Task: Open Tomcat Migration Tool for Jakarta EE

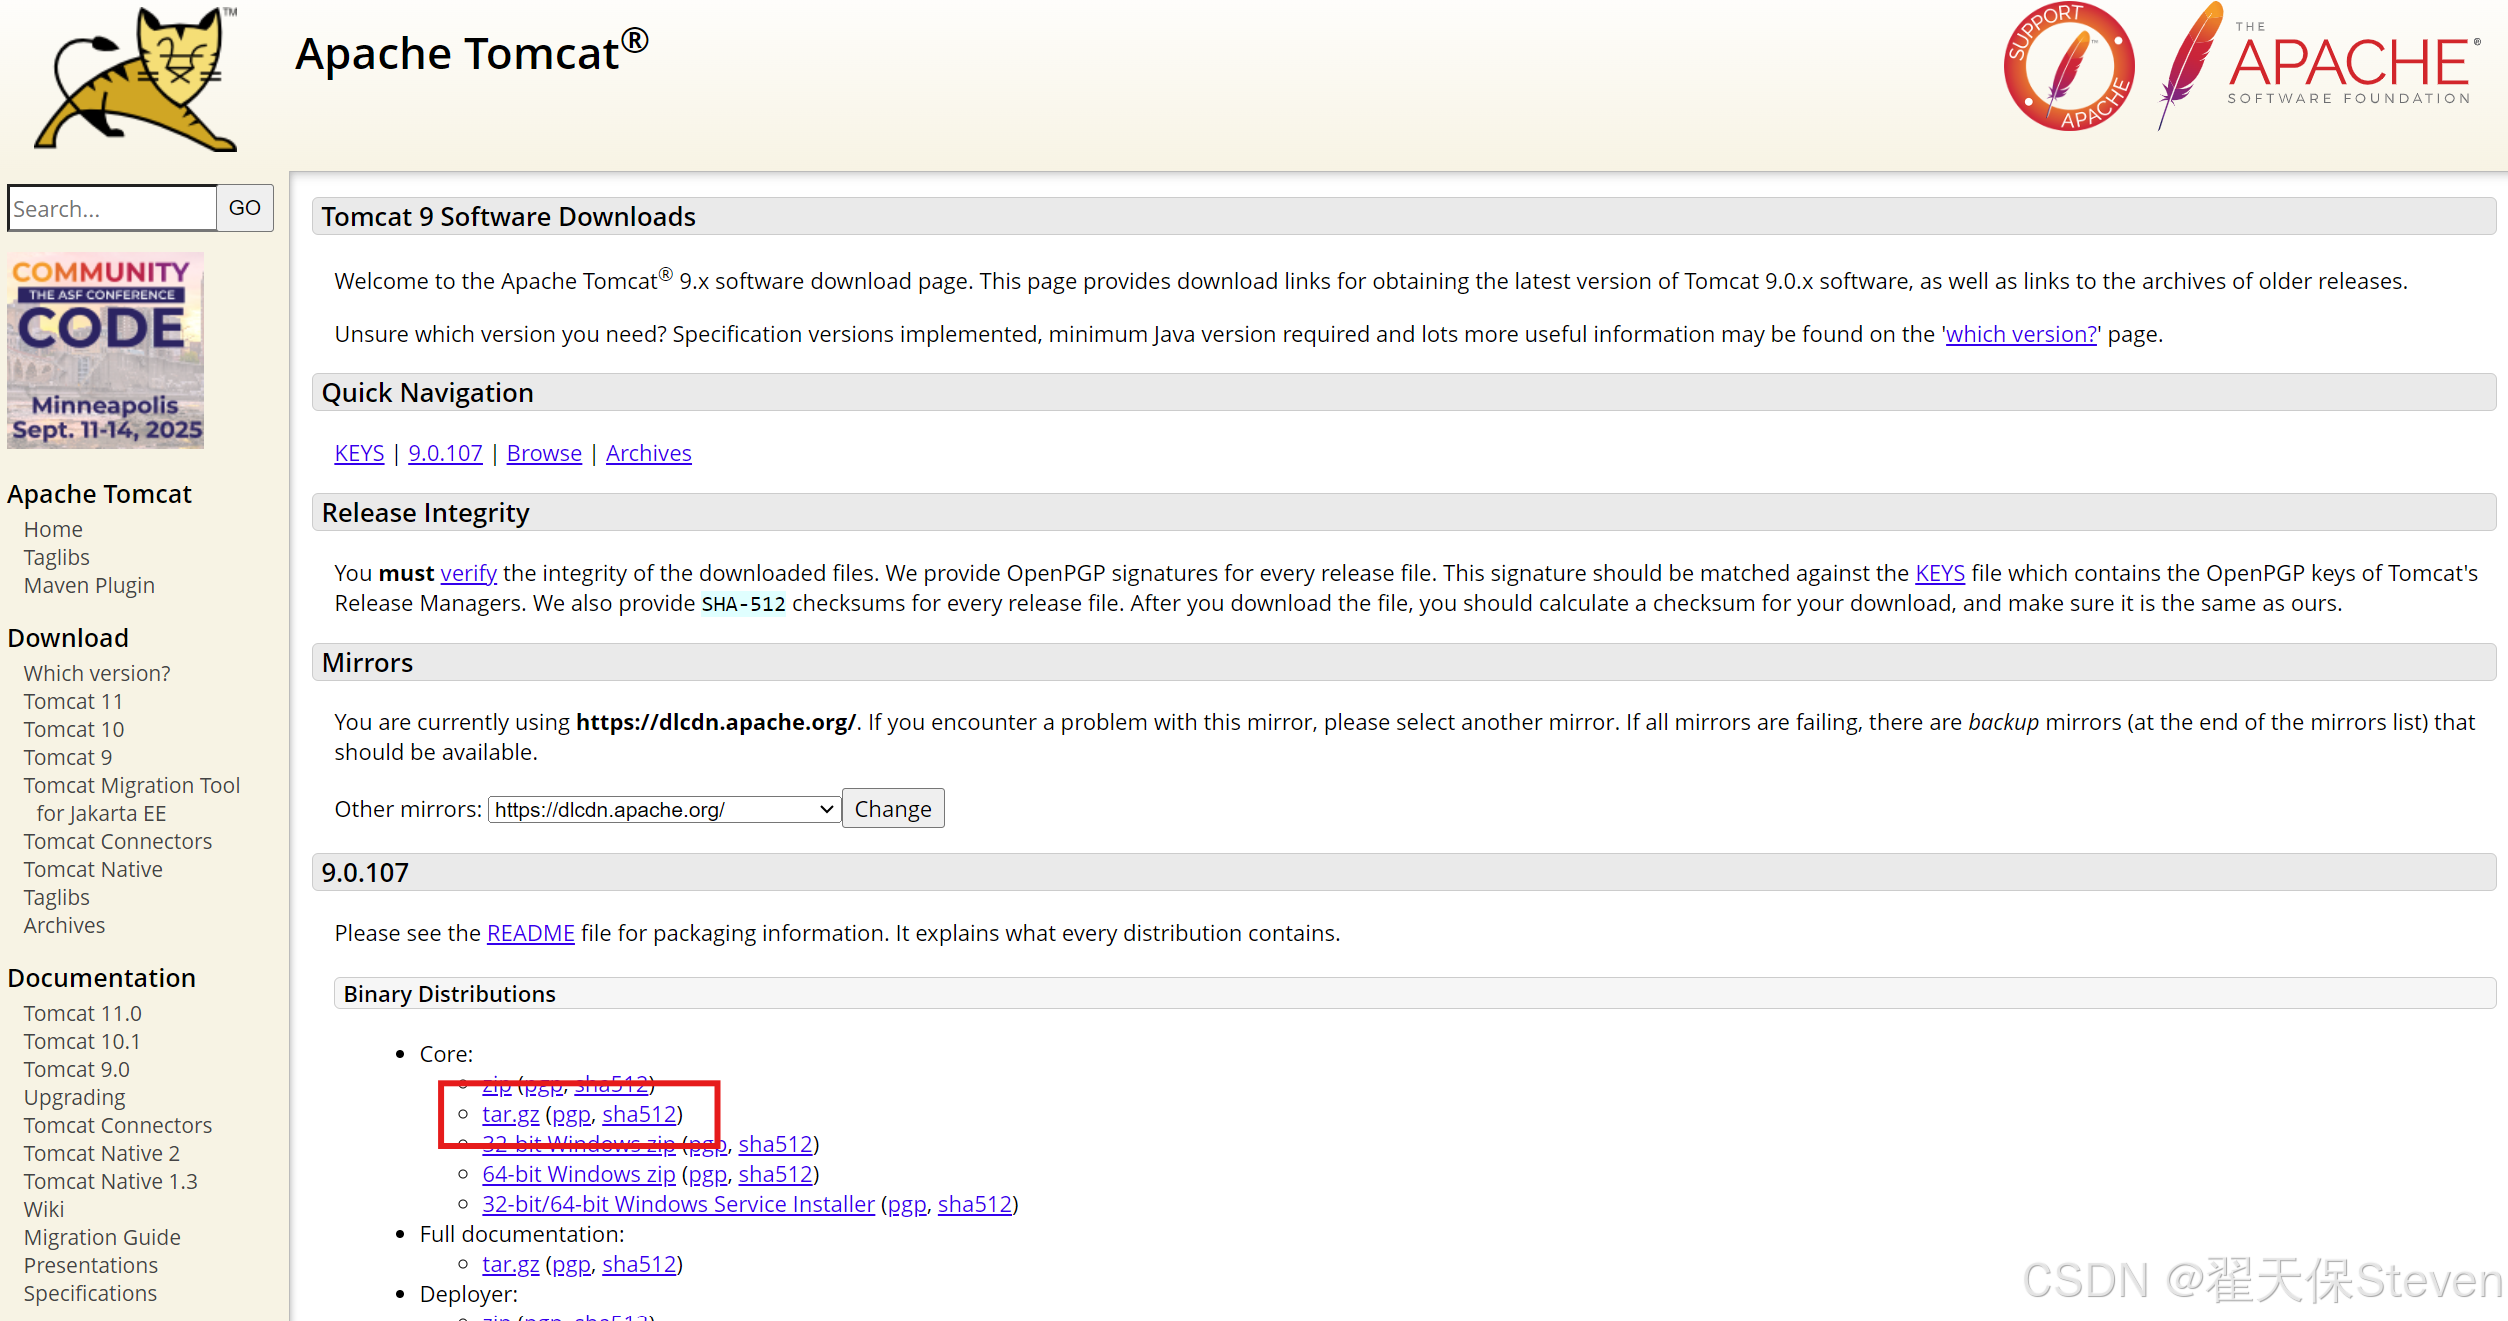Action: [132, 799]
